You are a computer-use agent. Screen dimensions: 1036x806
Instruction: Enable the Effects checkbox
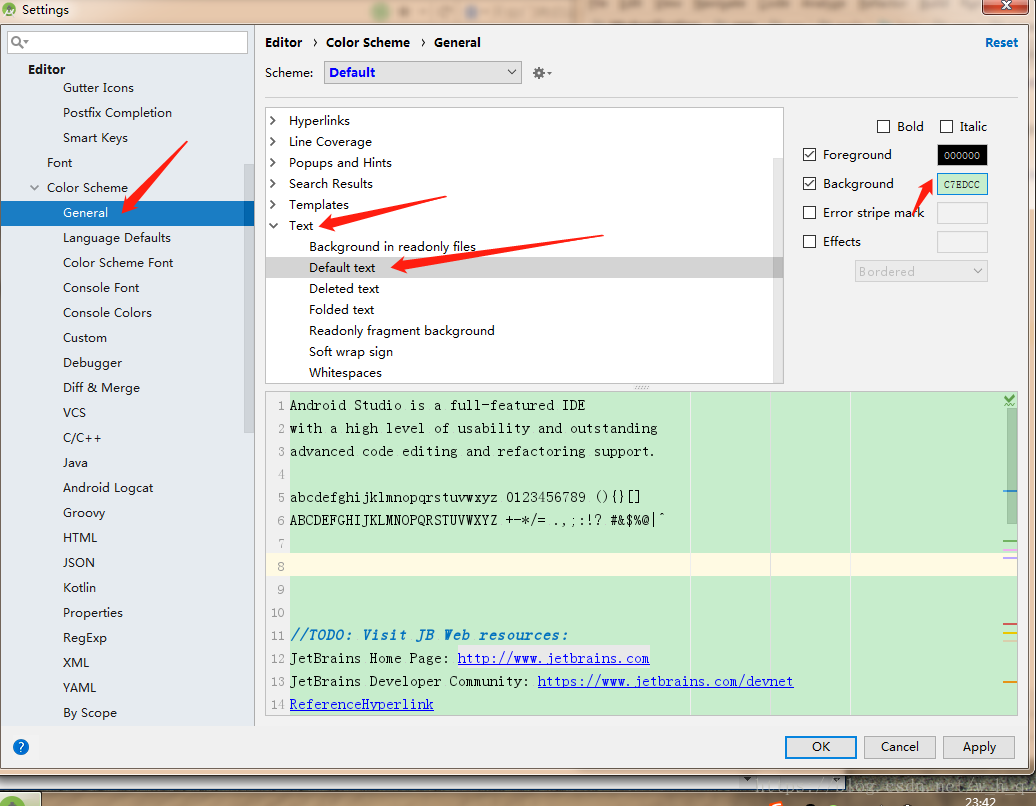809,242
